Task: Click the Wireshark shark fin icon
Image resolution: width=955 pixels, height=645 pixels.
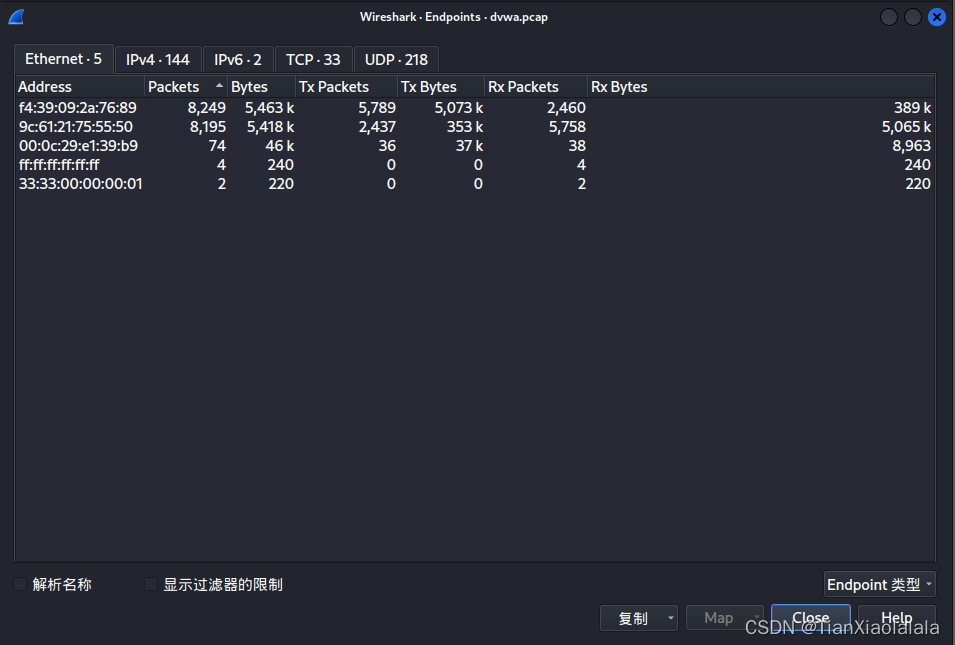Action: [16, 17]
